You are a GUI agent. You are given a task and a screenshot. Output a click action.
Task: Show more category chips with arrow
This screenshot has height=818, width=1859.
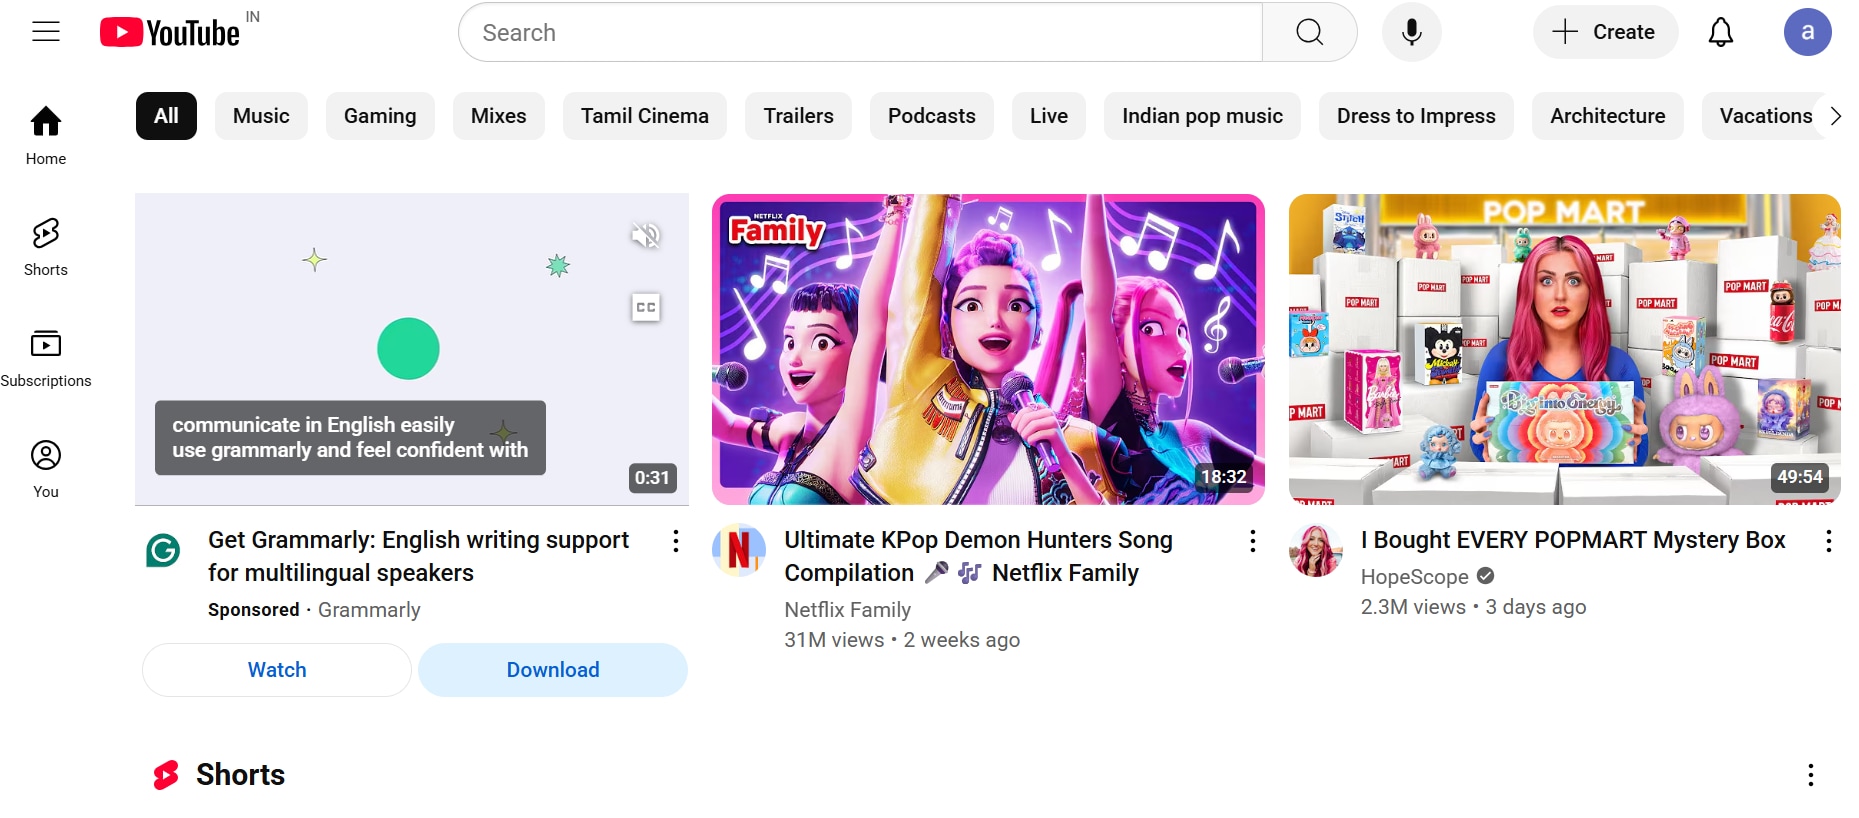click(1836, 116)
